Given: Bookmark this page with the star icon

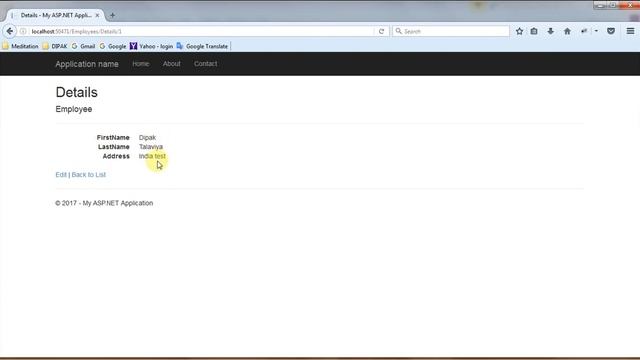Looking at the screenshot, I should [519, 31].
